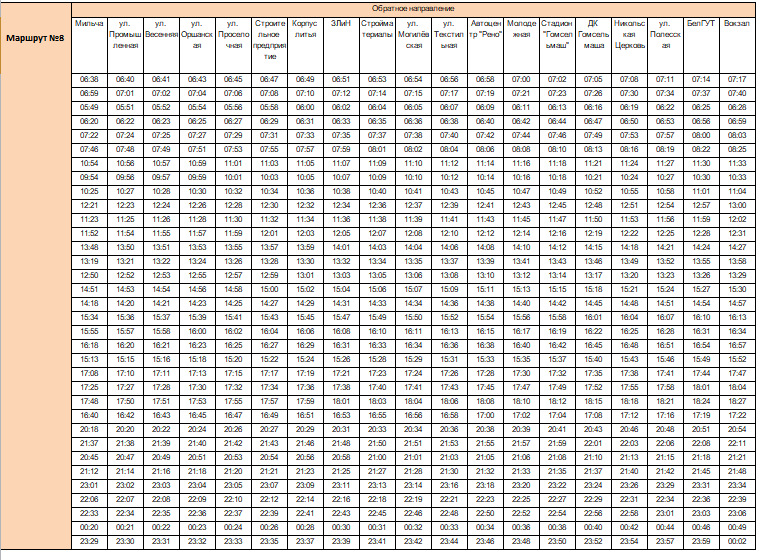Click 00:02 in the Вокзал column
Screen dimensions: 765x560
tap(737, 541)
